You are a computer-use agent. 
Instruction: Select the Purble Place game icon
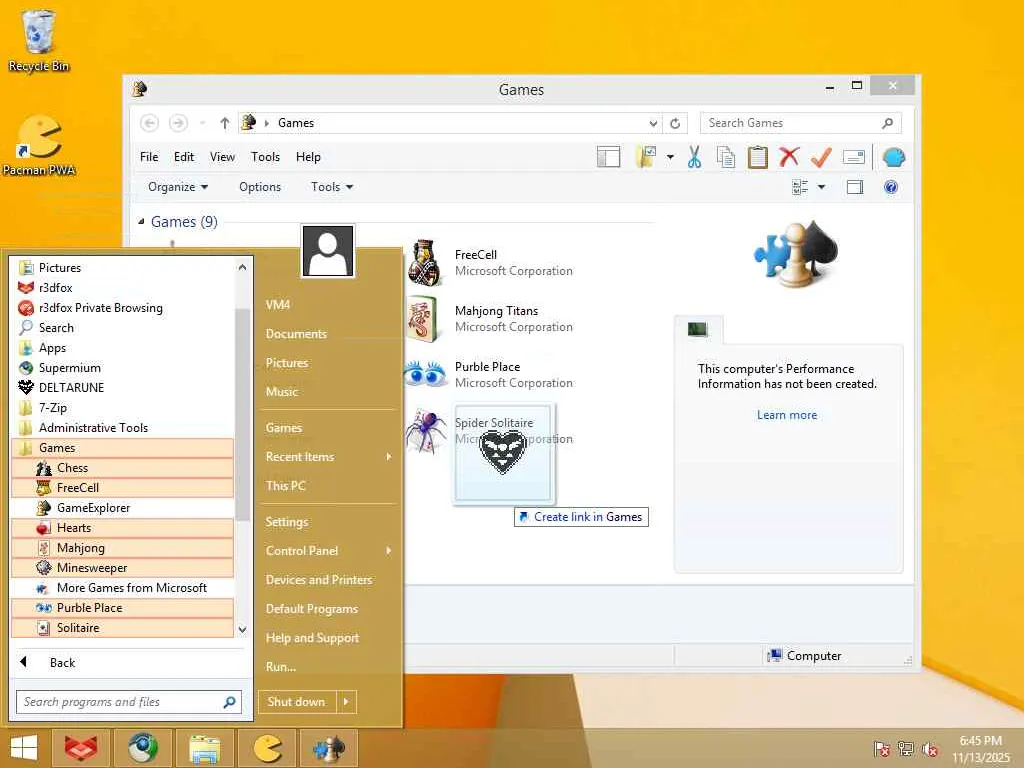tap(424, 374)
